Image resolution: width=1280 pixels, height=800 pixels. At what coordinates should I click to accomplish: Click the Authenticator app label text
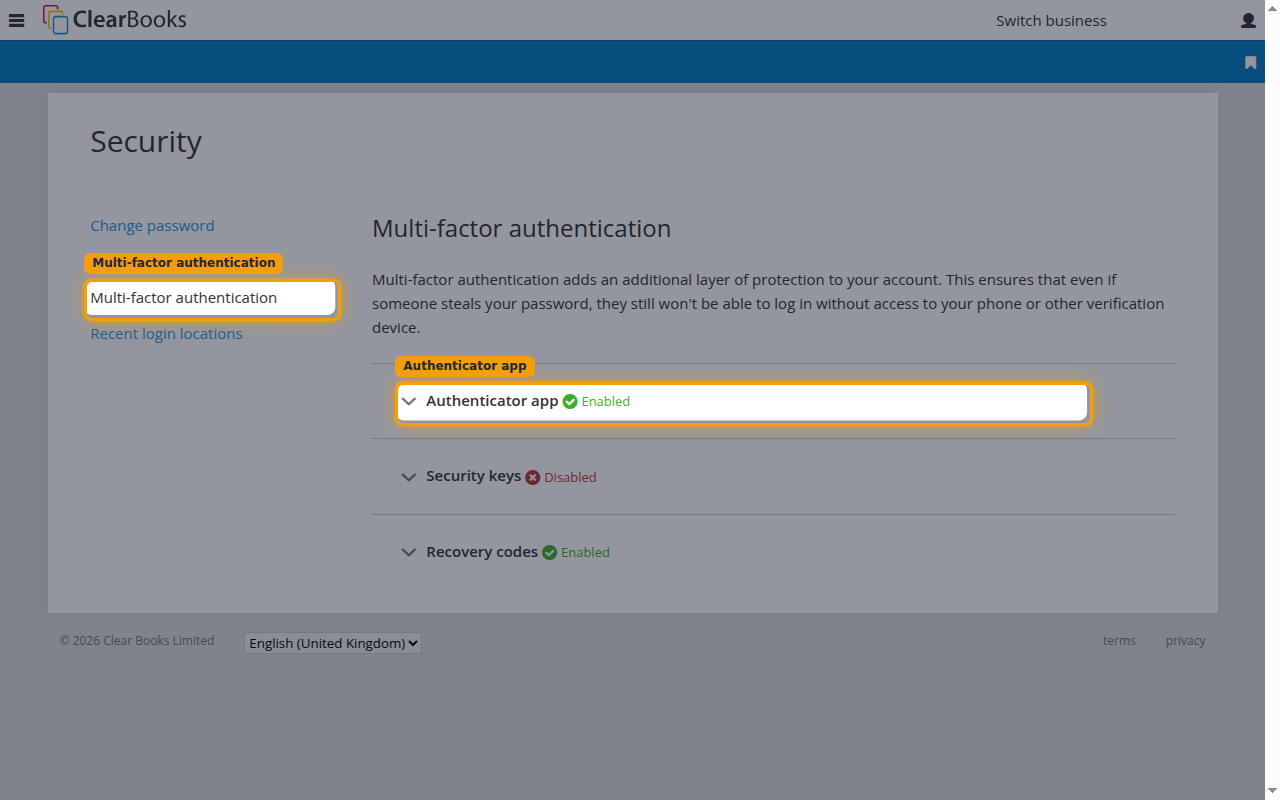coord(492,401)
